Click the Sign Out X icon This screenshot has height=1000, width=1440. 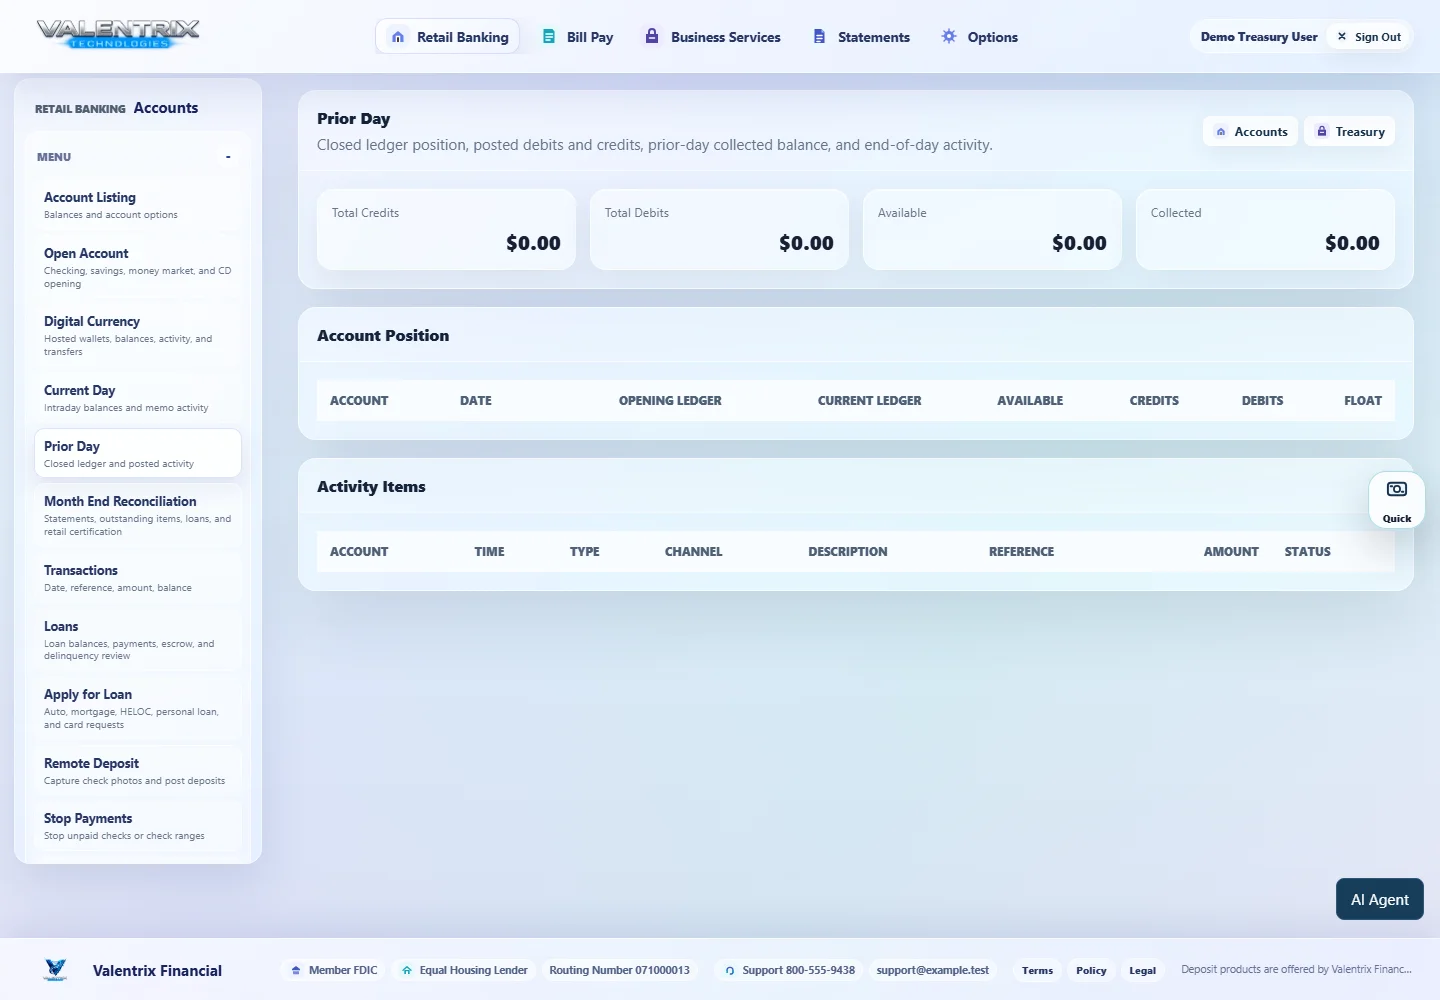(1342, 36)
